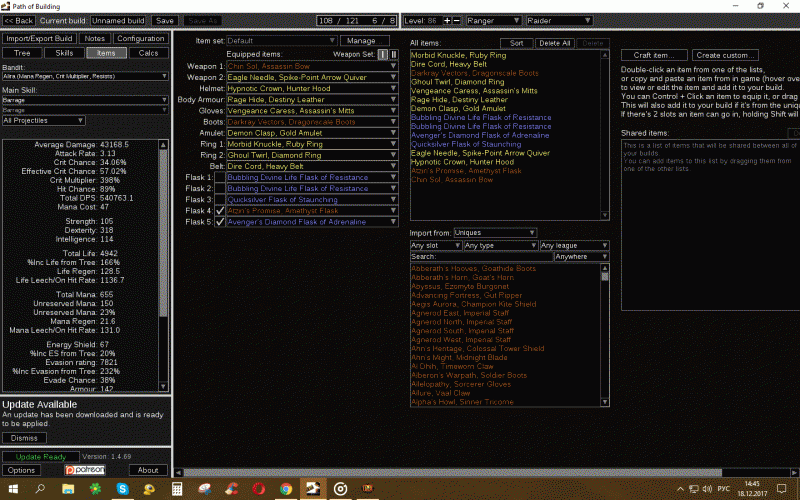
Task: Open the Windows notification center
Action: click(x=782, y=489)
